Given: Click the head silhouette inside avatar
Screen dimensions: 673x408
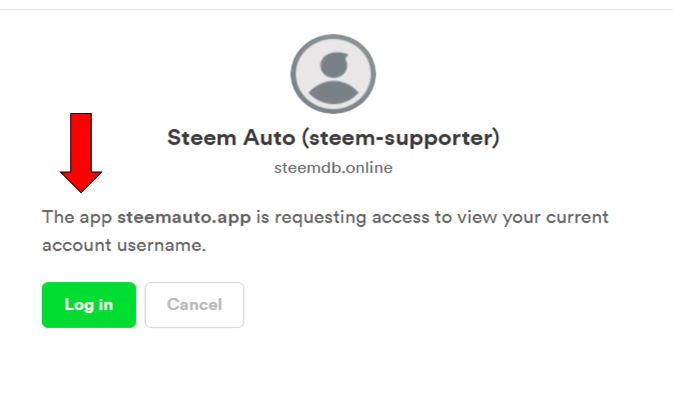Looking at the screenshot, I should coord(333,65).
